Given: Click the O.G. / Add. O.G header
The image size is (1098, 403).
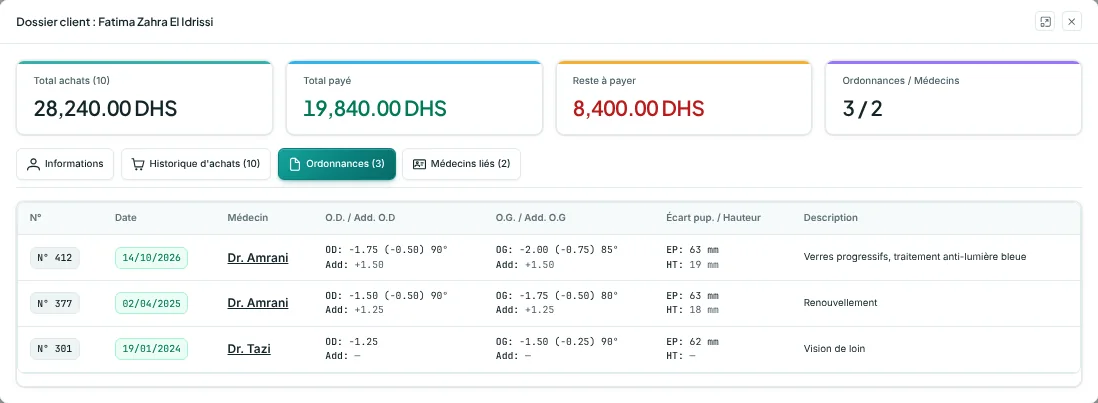Looking at the screenshot, I should (531, 218).
